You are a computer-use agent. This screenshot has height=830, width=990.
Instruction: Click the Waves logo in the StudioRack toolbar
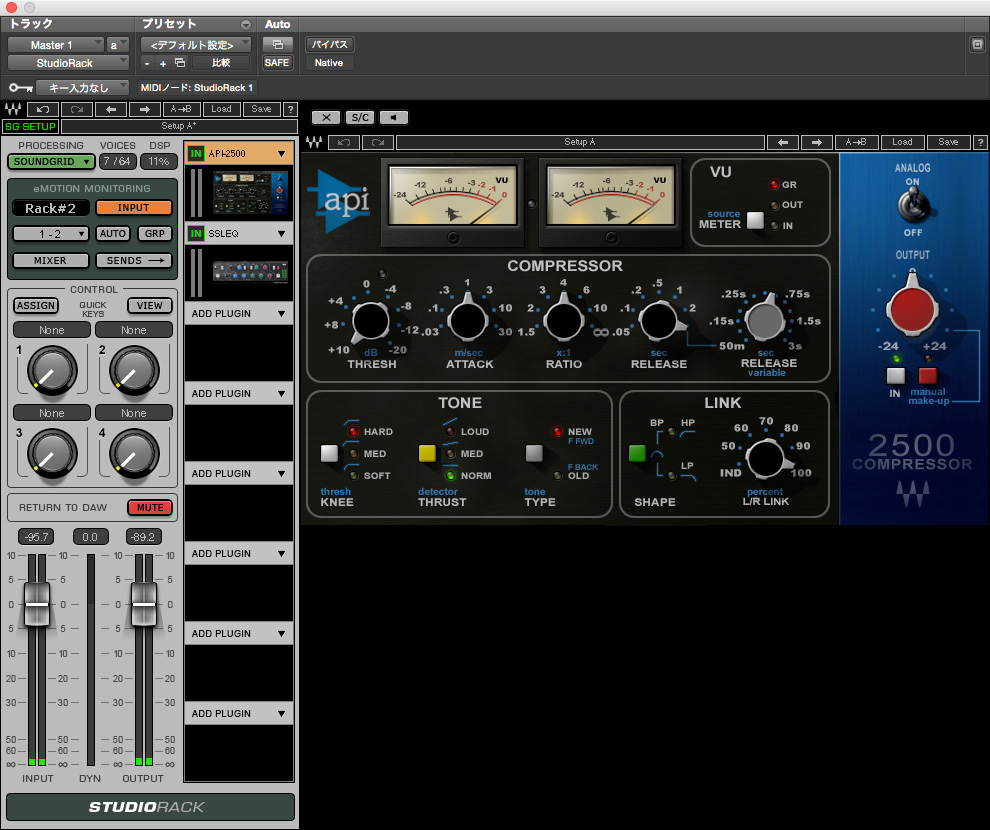point(13,109)
